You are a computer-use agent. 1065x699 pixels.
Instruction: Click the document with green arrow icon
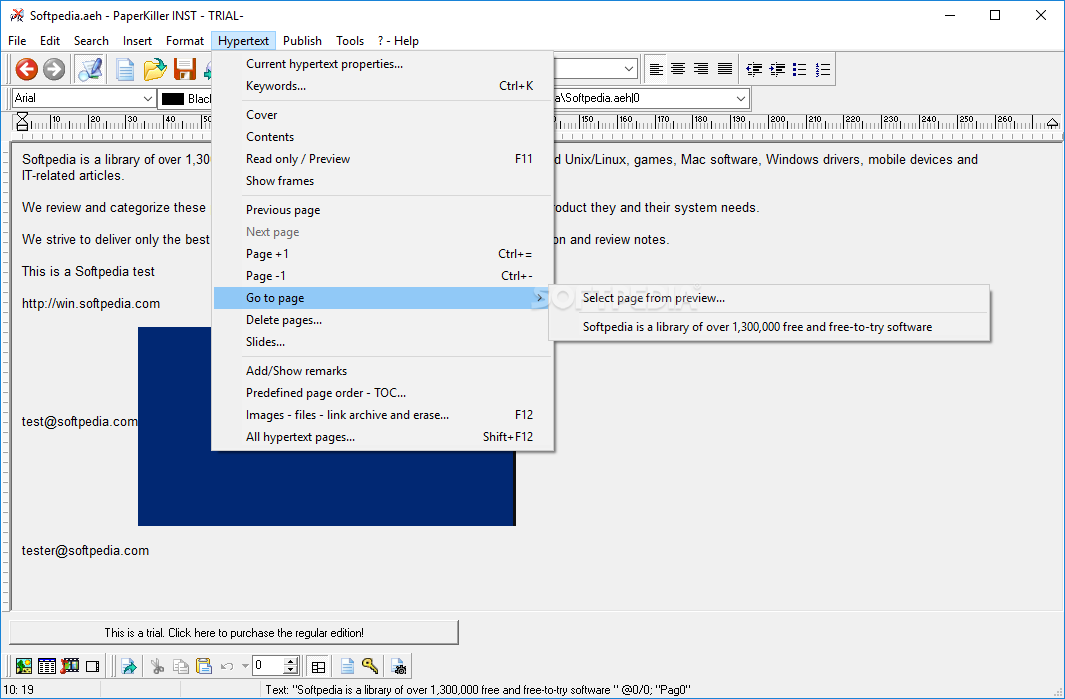coord(128,666)
